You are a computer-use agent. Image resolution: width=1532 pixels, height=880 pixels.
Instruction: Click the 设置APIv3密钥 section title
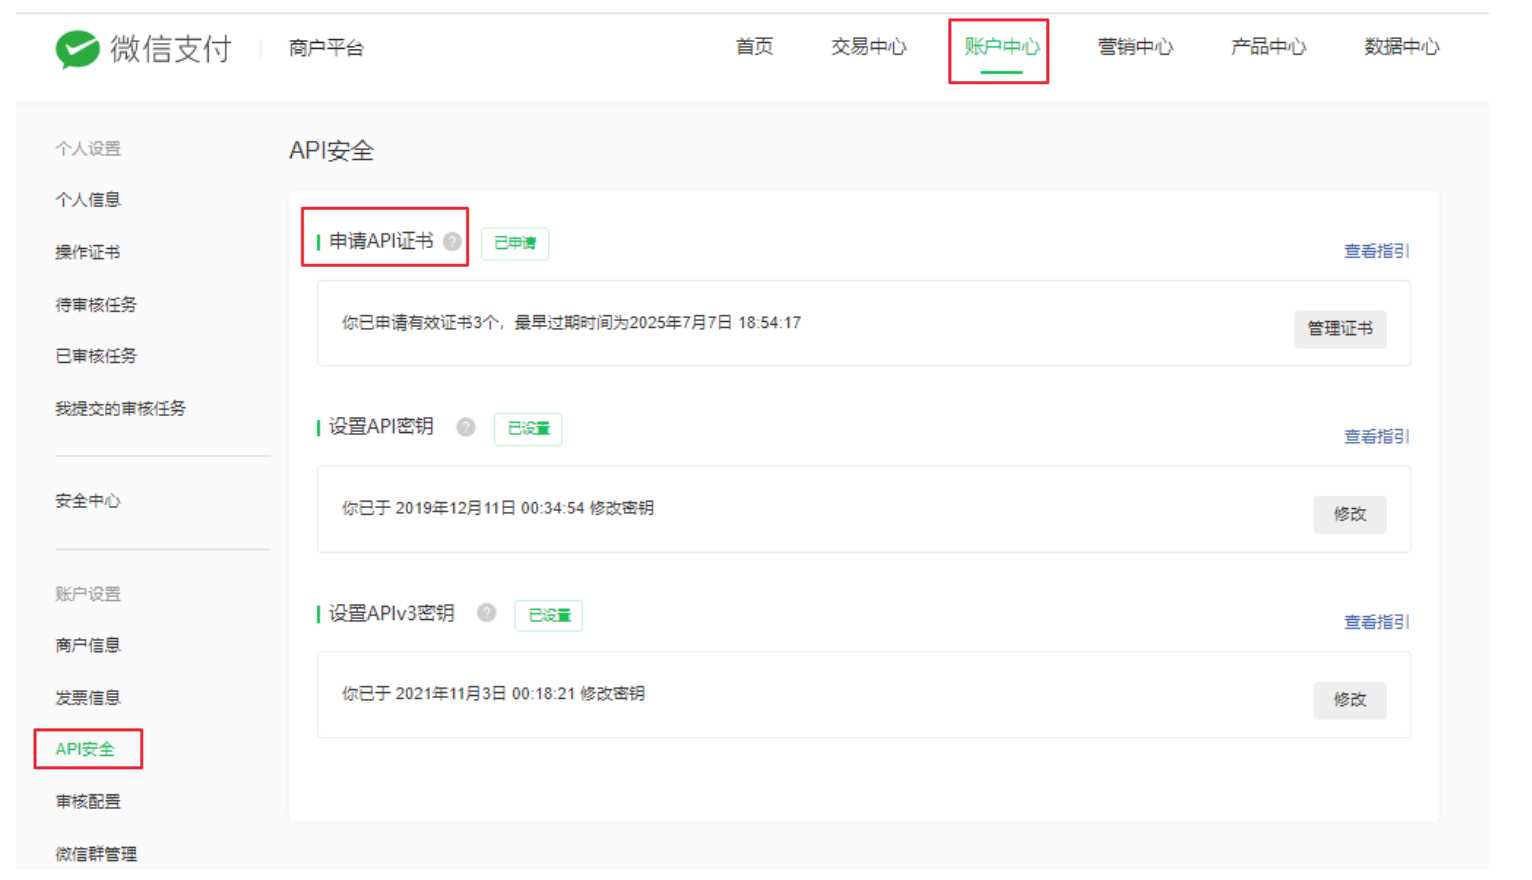tap(392, 613)
